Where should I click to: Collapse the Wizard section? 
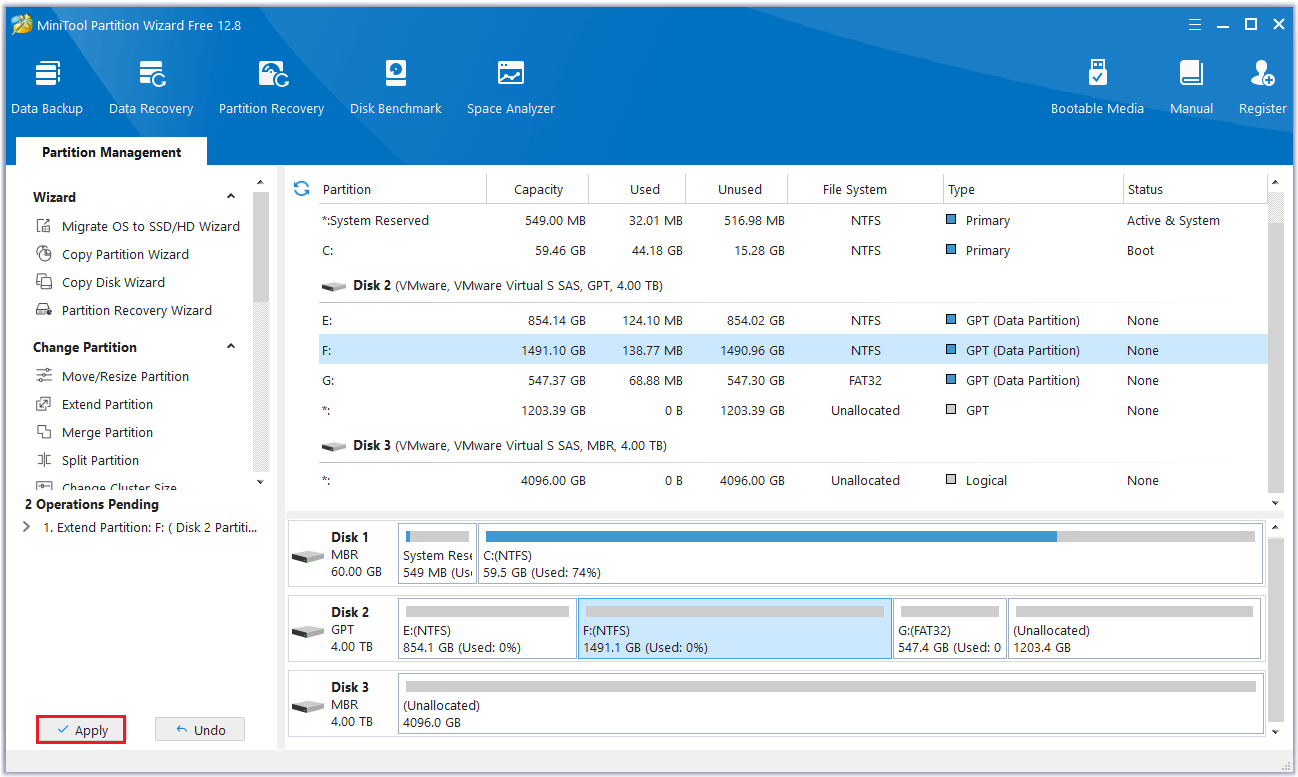click(x=231, y=197)
